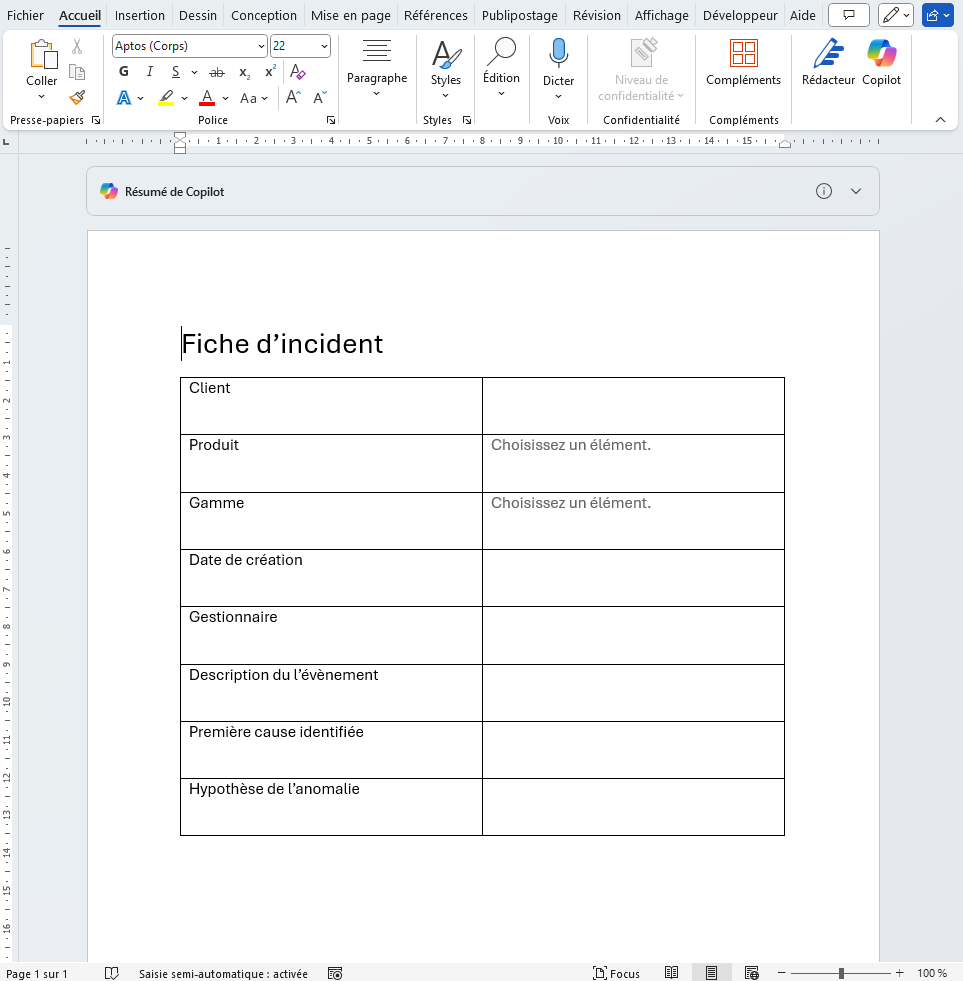Select the format painter brush icon

[77, 97]
